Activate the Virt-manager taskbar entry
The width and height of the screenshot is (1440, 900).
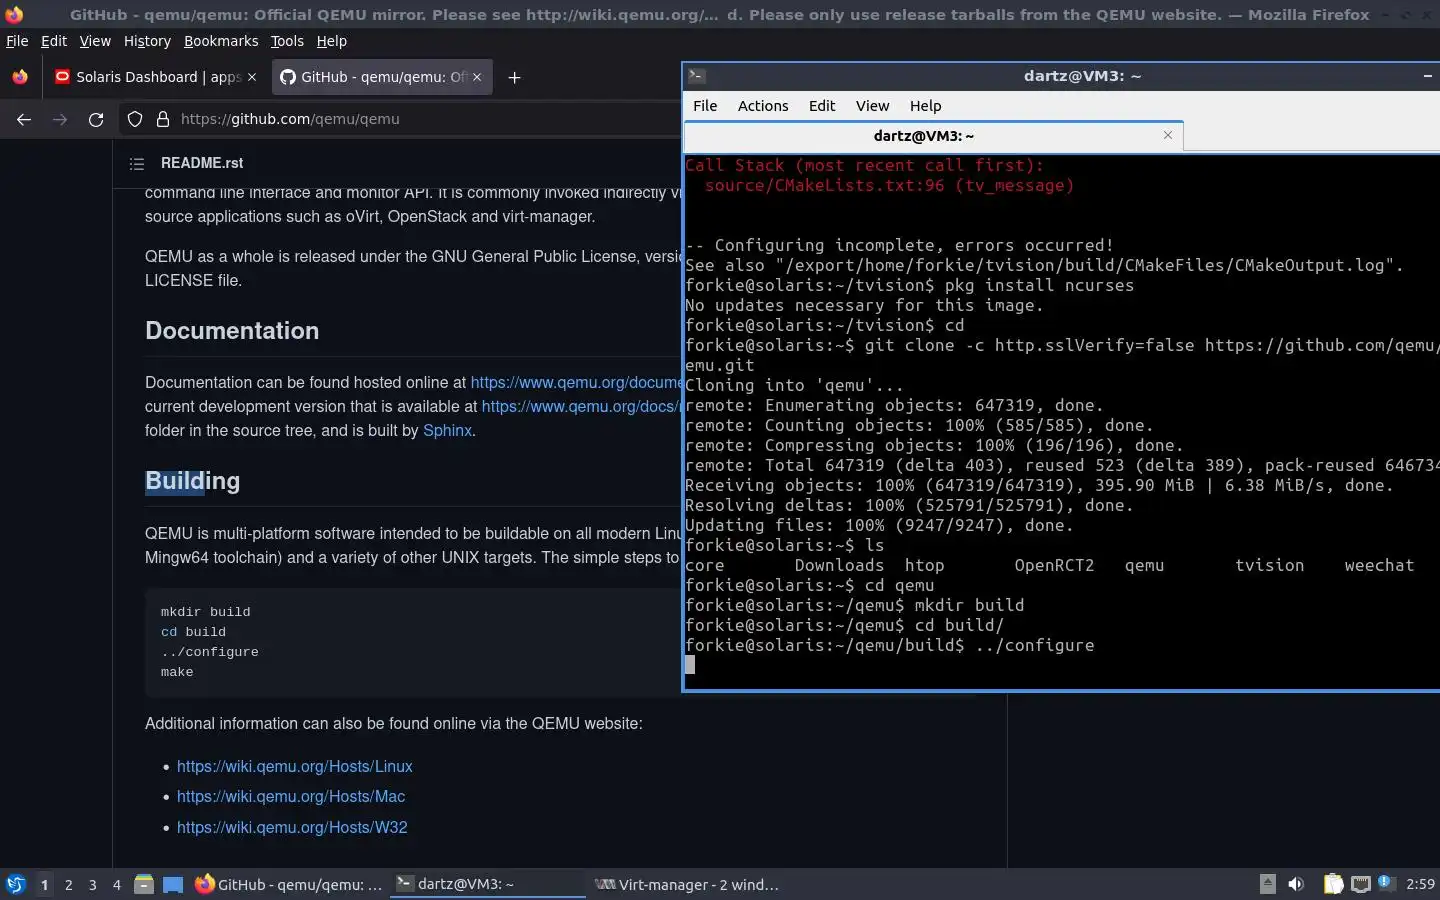687,884
